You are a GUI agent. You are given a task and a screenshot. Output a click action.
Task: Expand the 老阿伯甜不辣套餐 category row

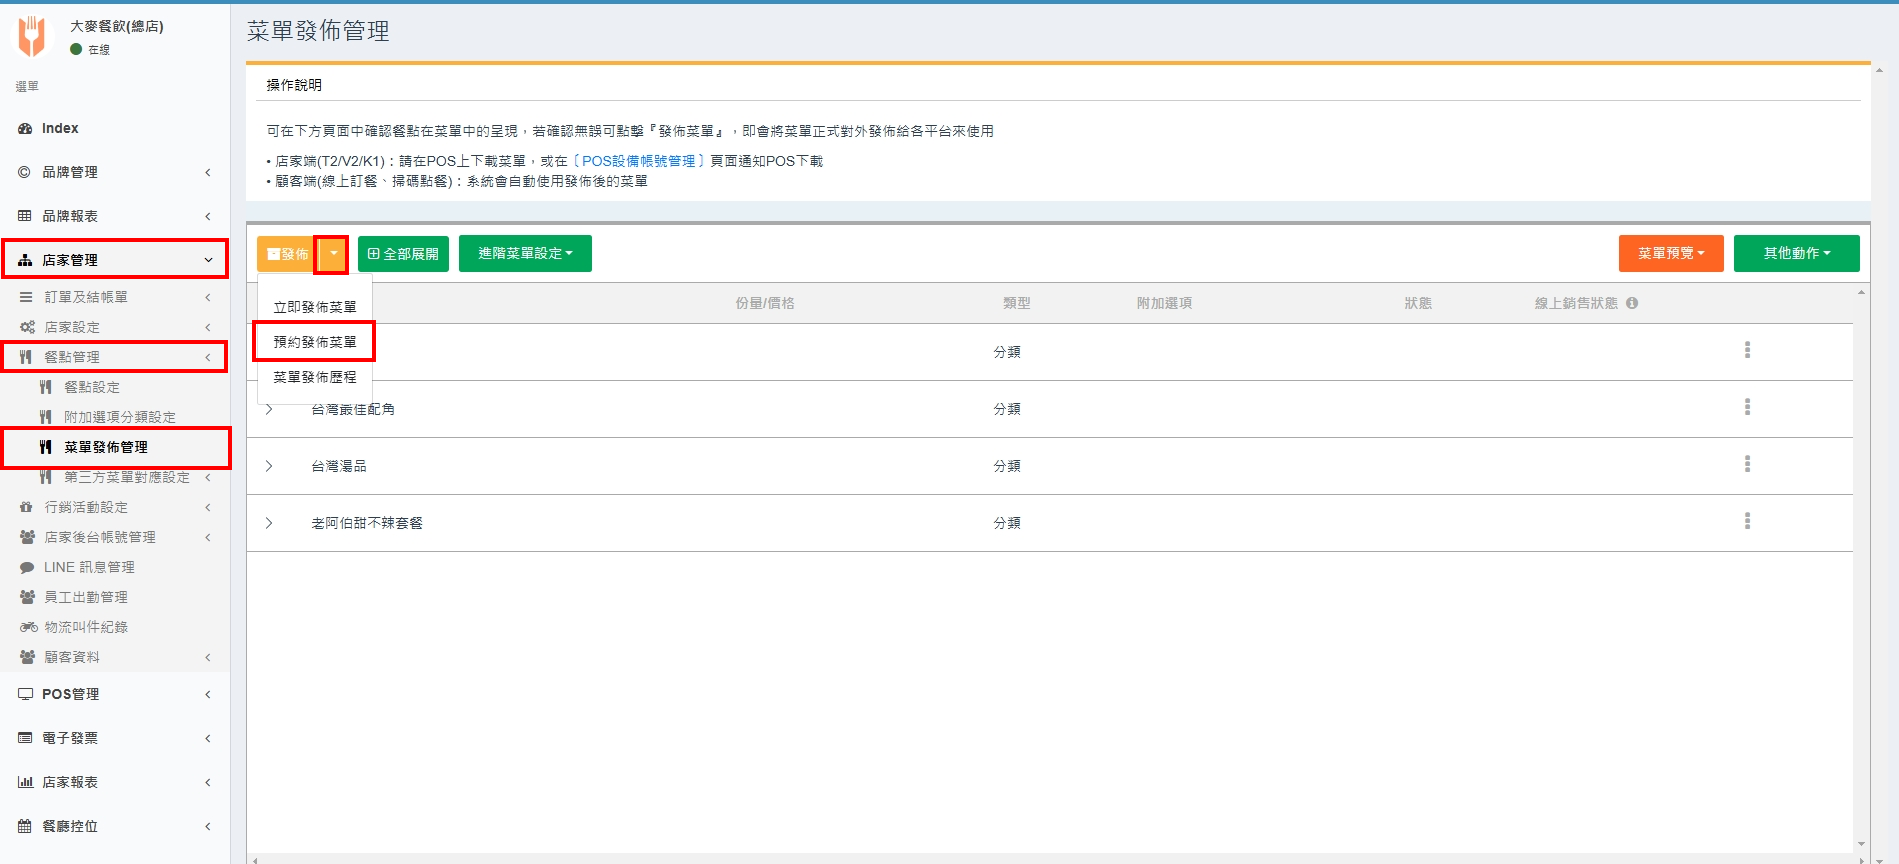269,523
